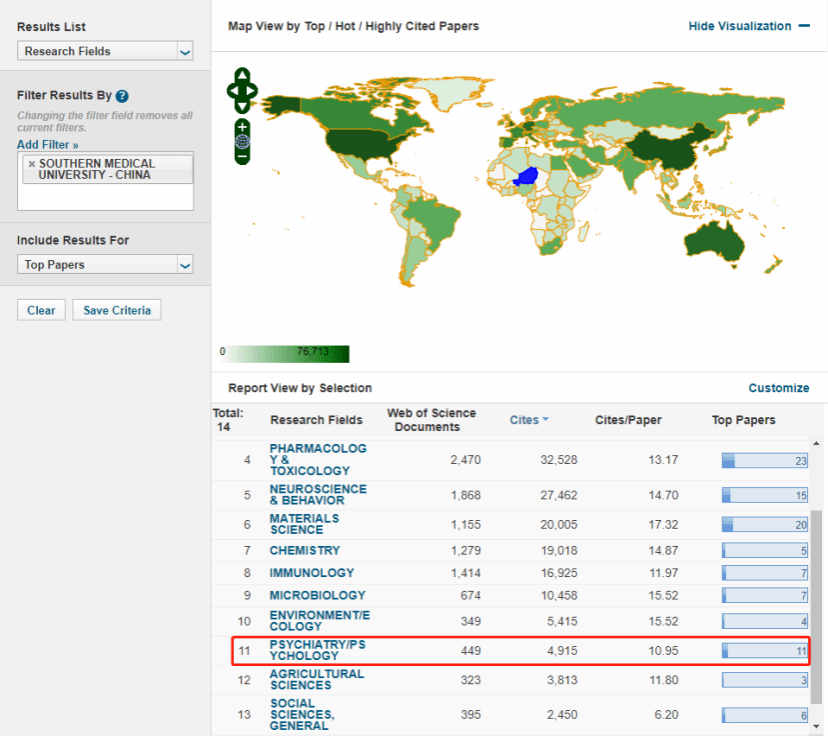Image resolution: width=828 pixels, height=736 pixels.
Task: Open the Customize report link
Action: pyautogui.click(x=778, y=388)
